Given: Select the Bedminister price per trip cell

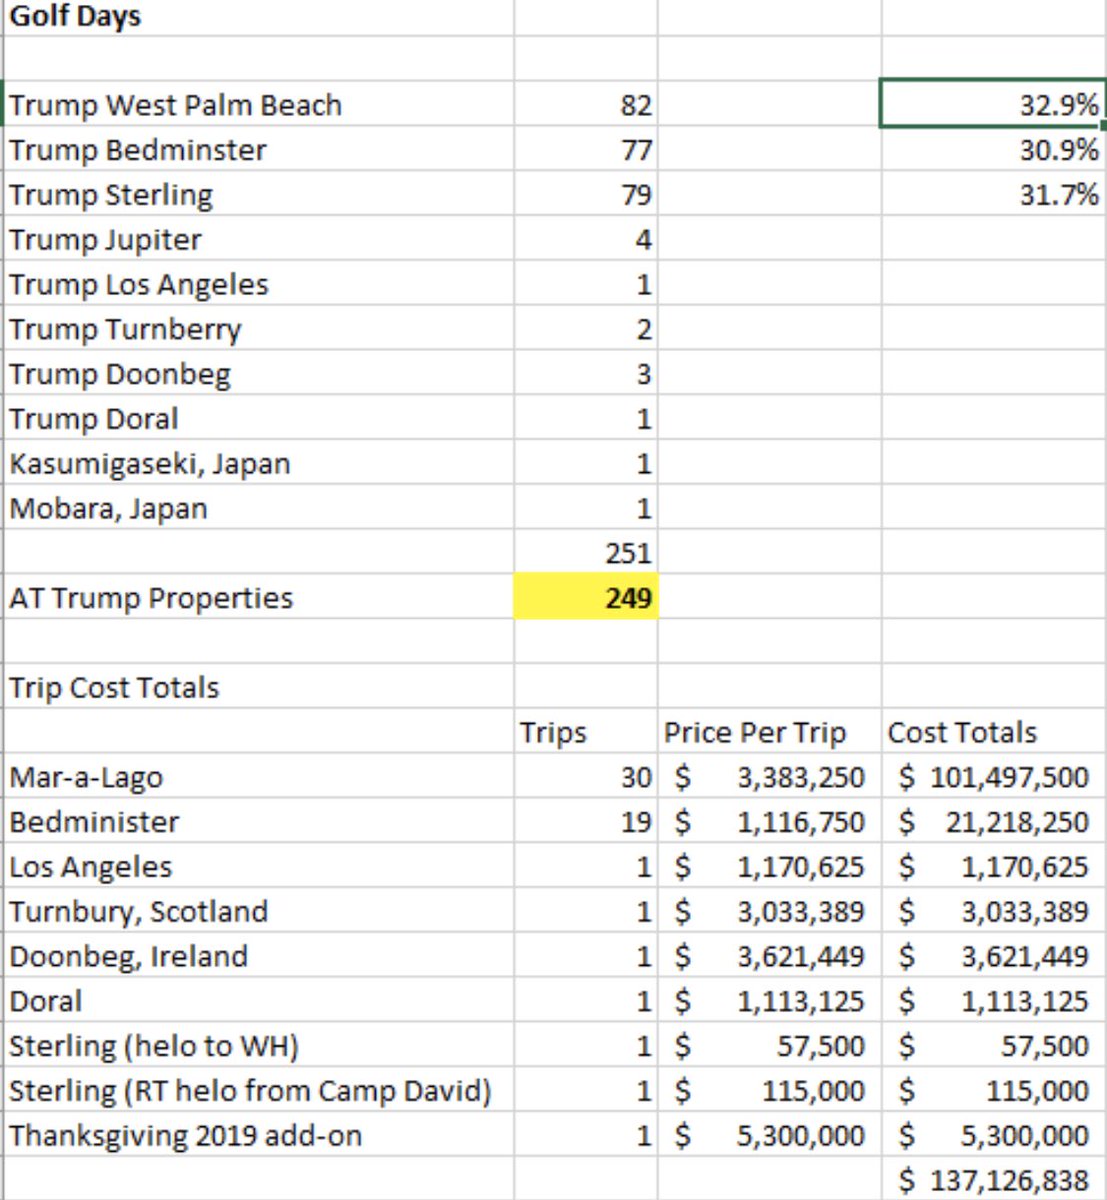Looking at the screenshot, I should (x=768, y=822).
